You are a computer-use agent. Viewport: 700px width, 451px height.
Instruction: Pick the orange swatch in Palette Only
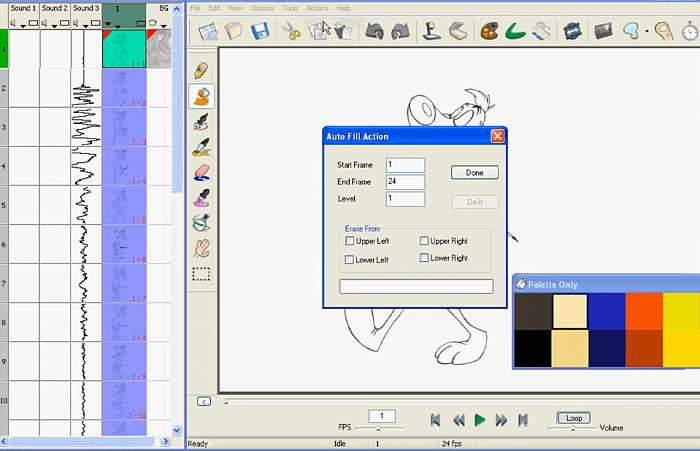click(644, 311)
